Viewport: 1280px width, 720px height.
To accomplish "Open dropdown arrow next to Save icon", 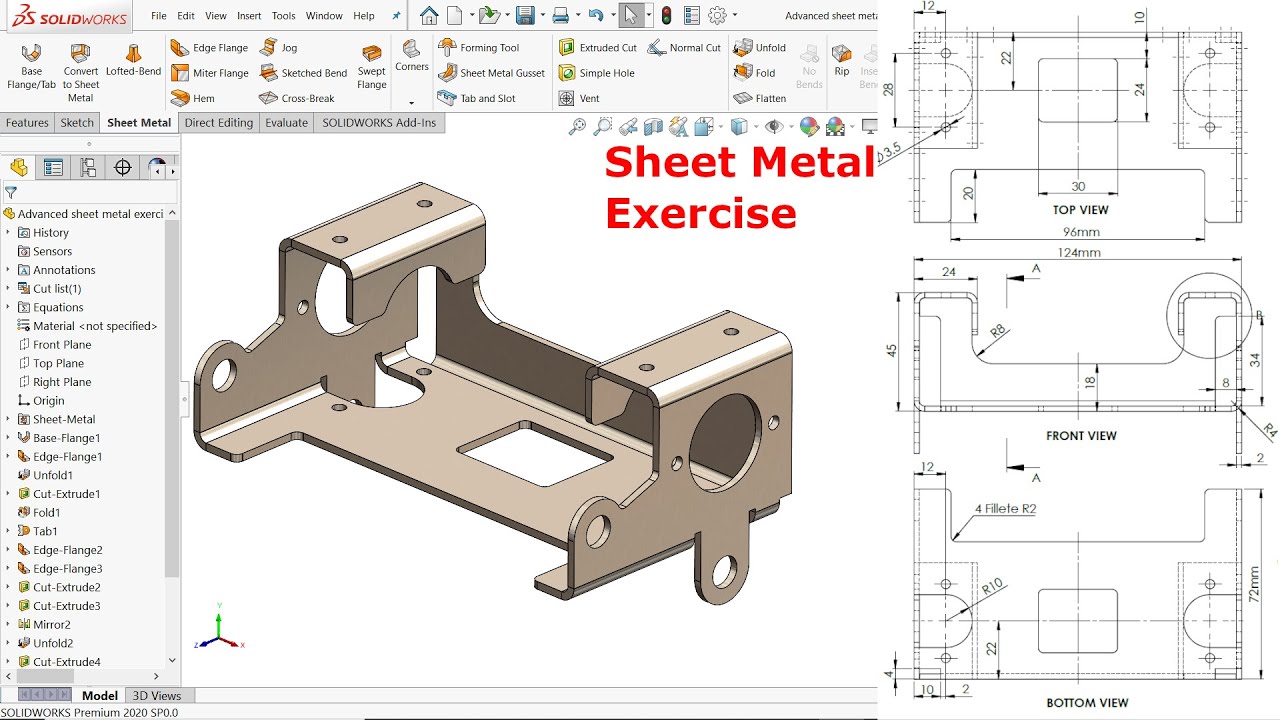I will (541, 16).
